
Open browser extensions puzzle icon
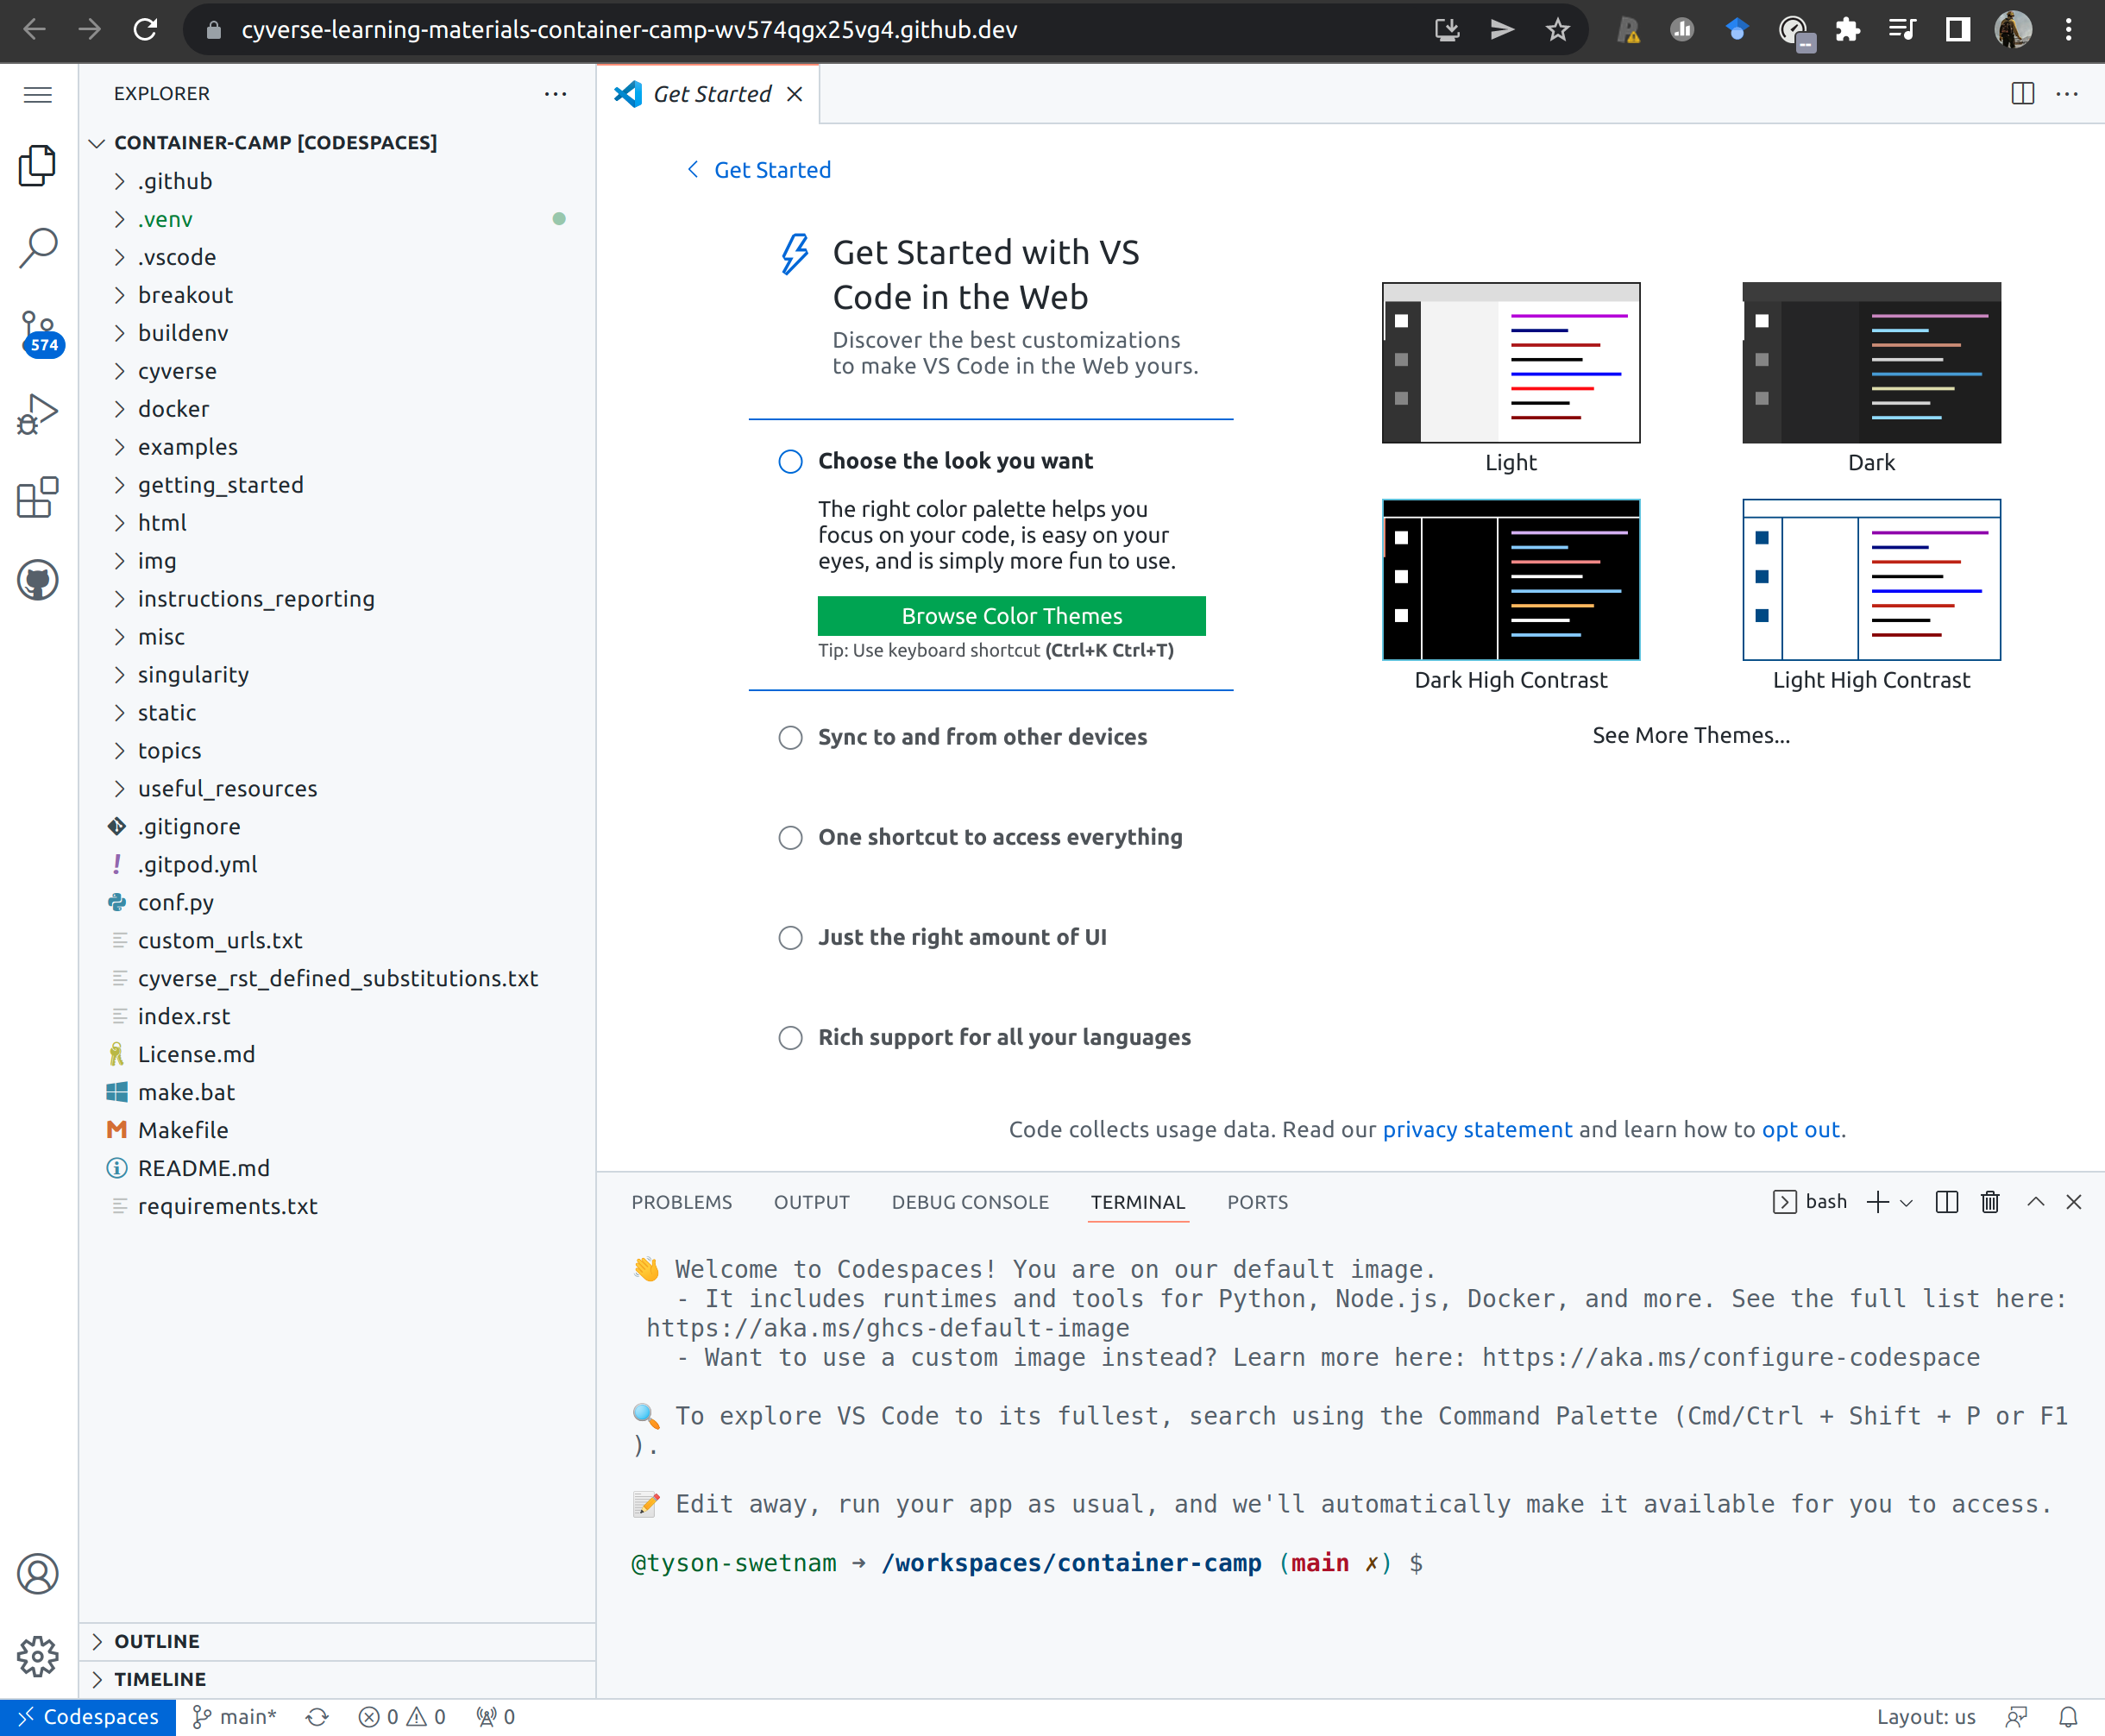[x=1847, y=30]
